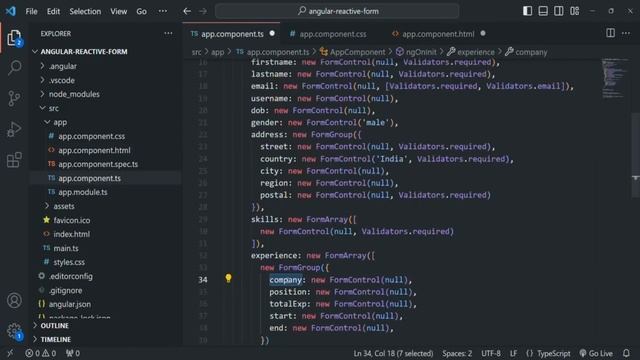Toggle the primary side bar layout icon
The height and width of the screenshot is (360, 640).
[x=527, y=11]
